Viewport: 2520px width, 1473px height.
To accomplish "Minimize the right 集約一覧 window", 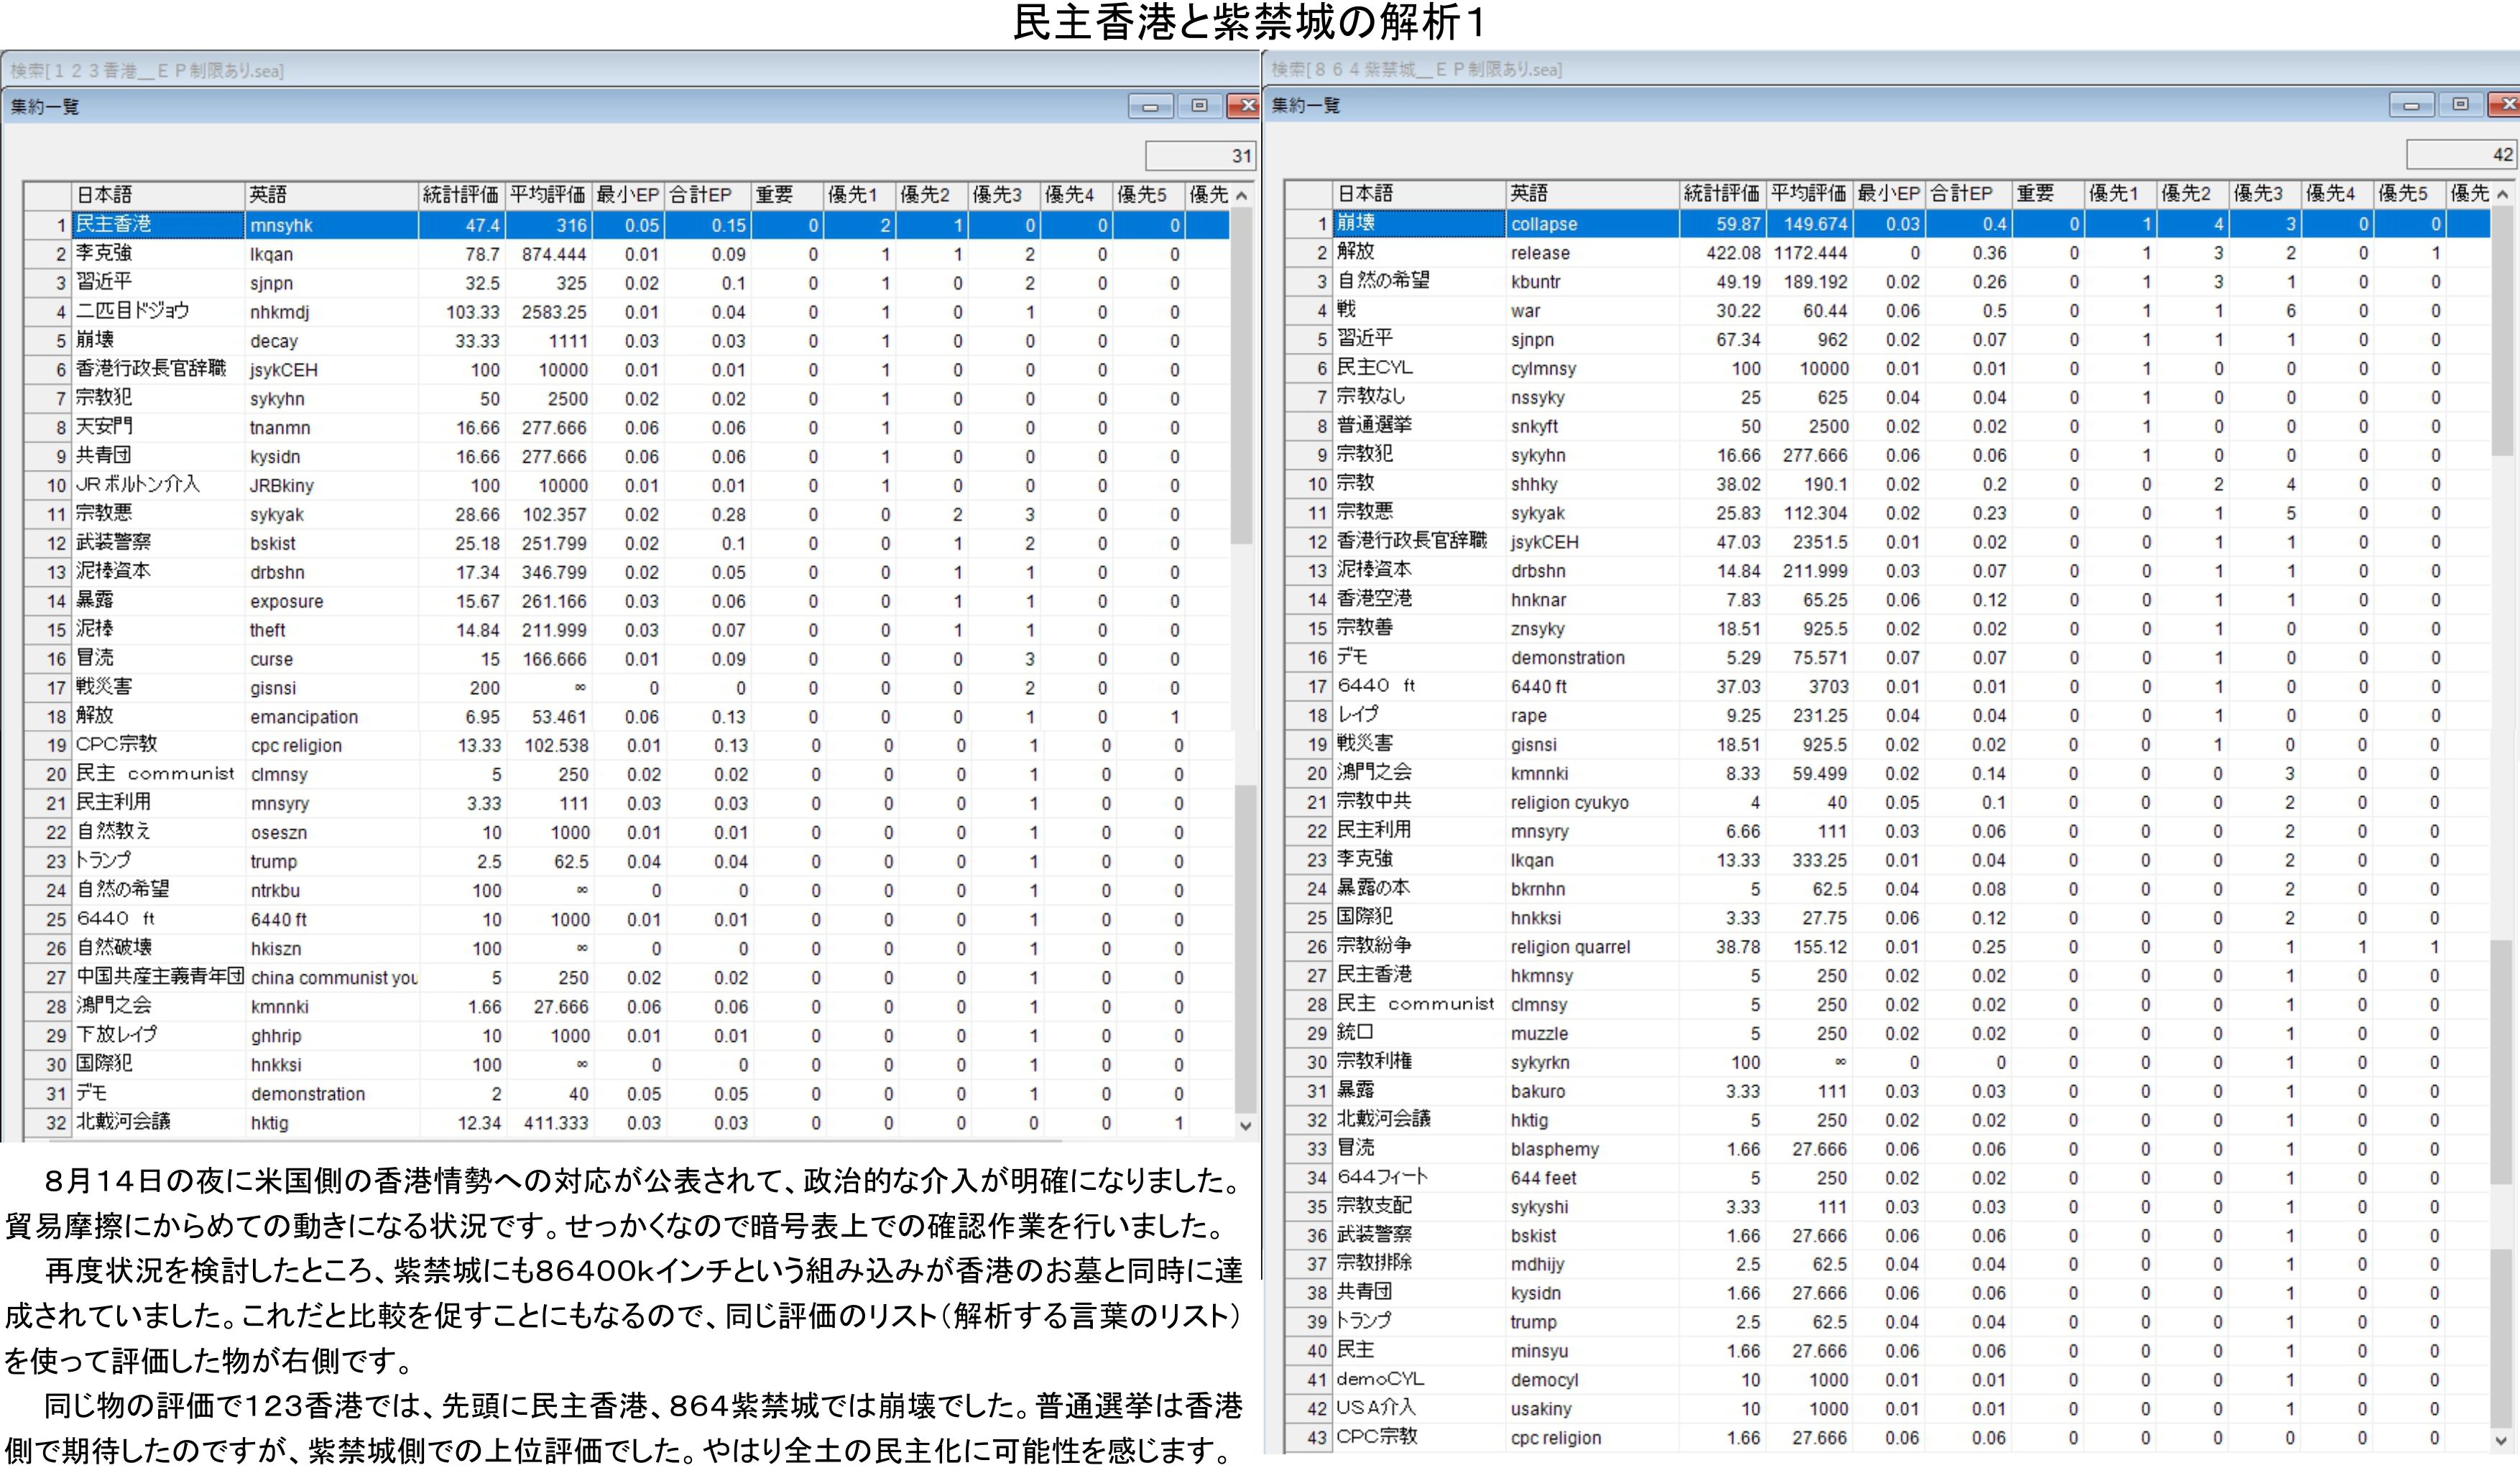I will tap(2411, 105).
